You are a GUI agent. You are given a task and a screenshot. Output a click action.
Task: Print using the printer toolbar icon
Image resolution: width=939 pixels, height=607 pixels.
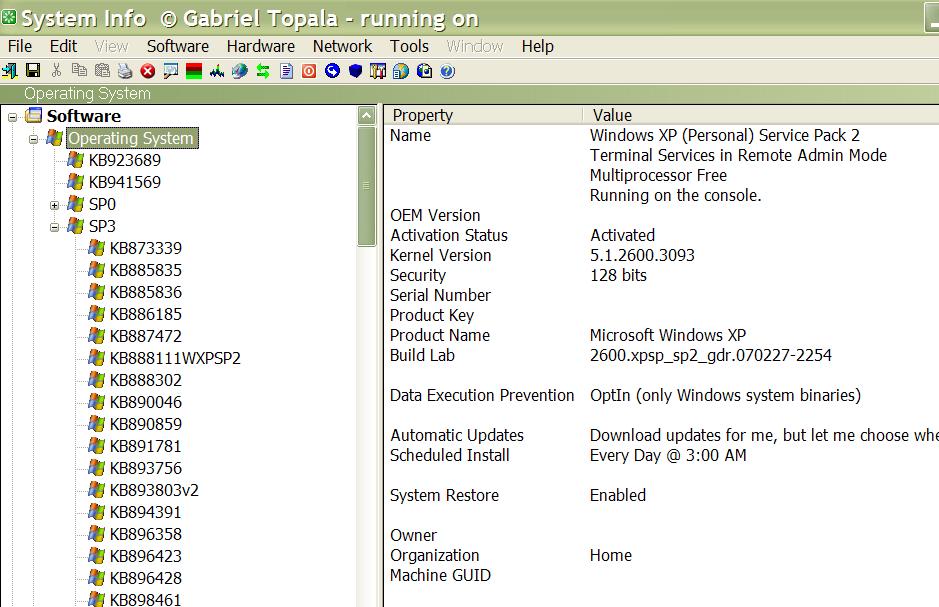pyautogui.click(x=125, y=71)
